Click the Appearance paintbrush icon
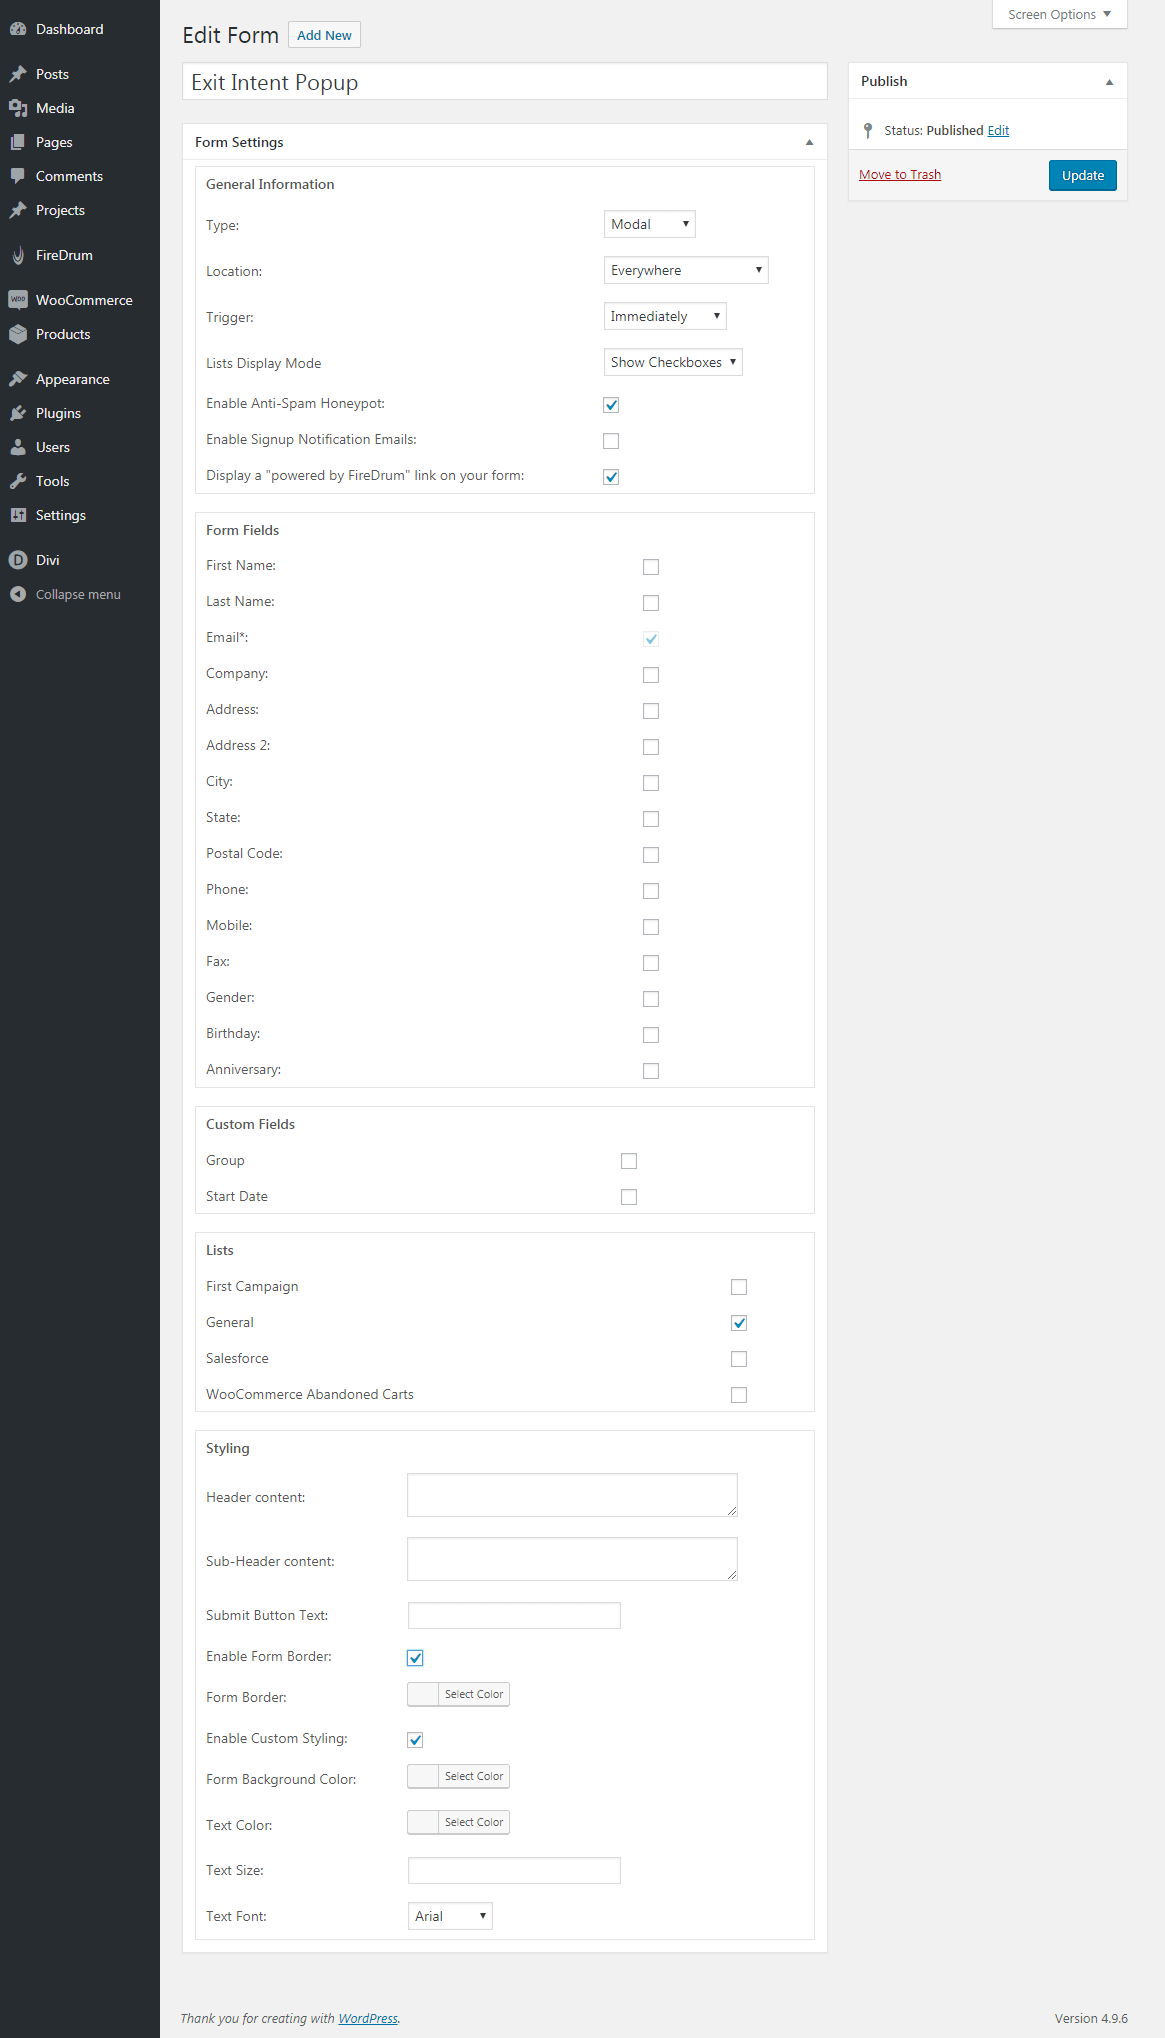The width and height of the screenshot is (1165, 2038). click(18, 379)
